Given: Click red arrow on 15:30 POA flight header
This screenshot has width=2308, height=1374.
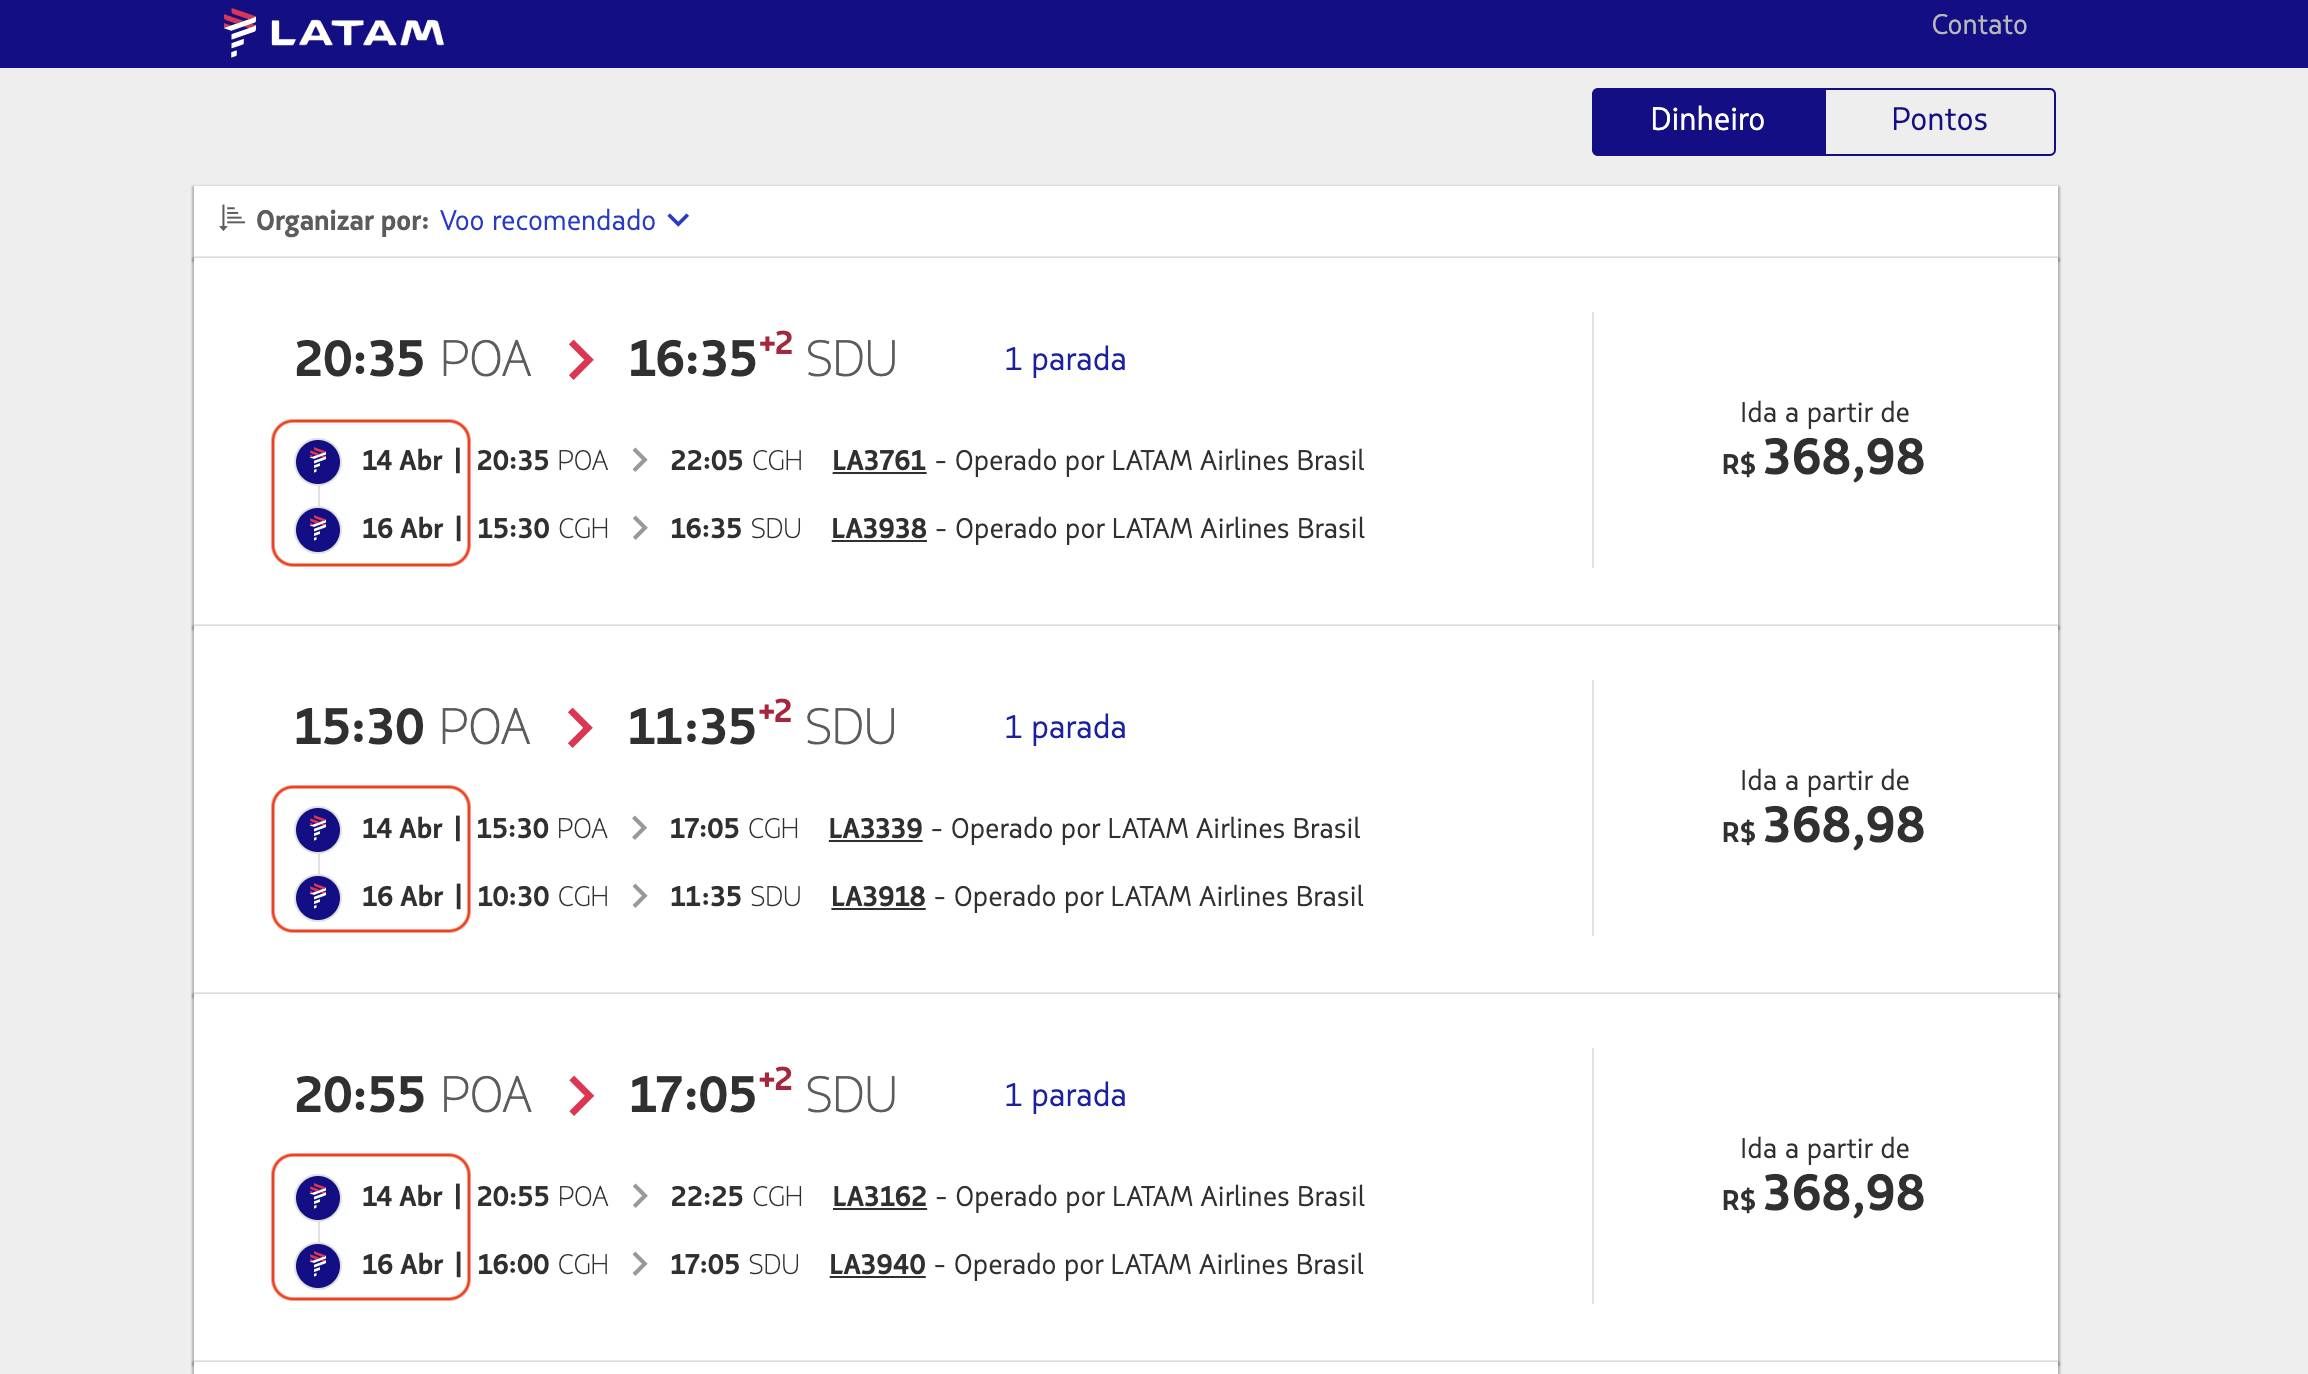Looking at the screenshot, I should tap(581, 728).
